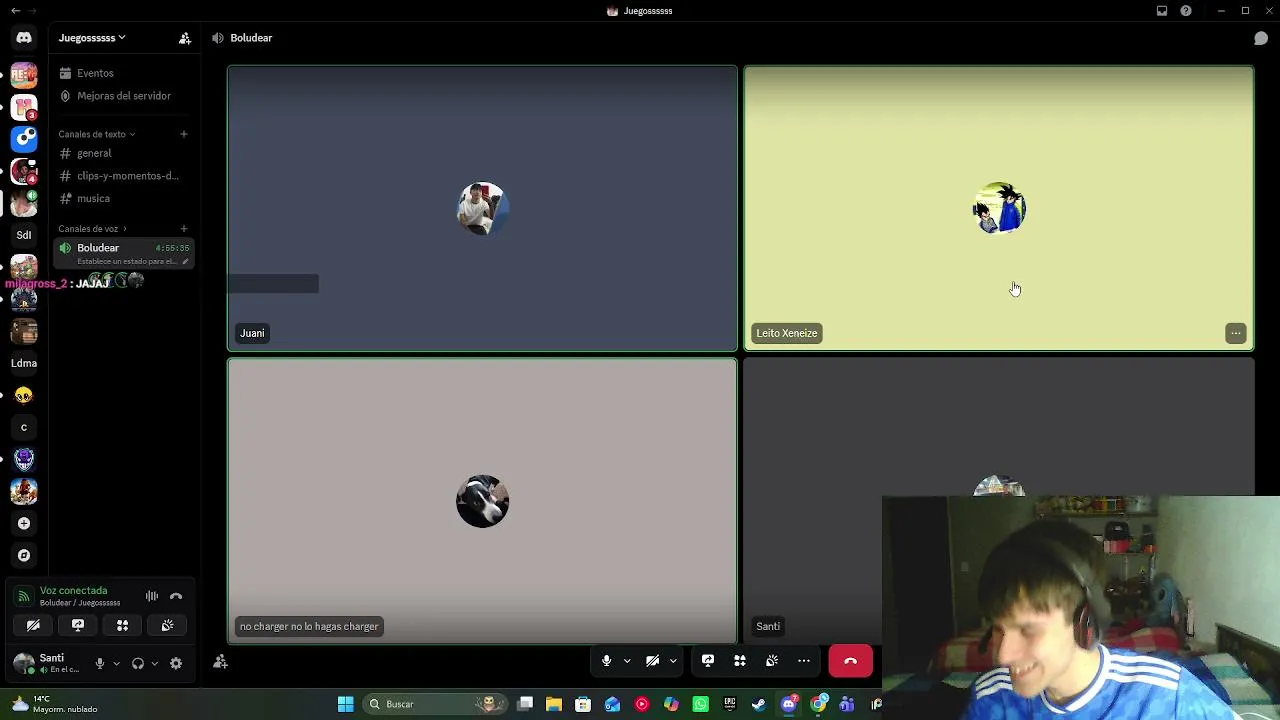Open noise suppression in Voz conectada panel

tap(152, 596)
